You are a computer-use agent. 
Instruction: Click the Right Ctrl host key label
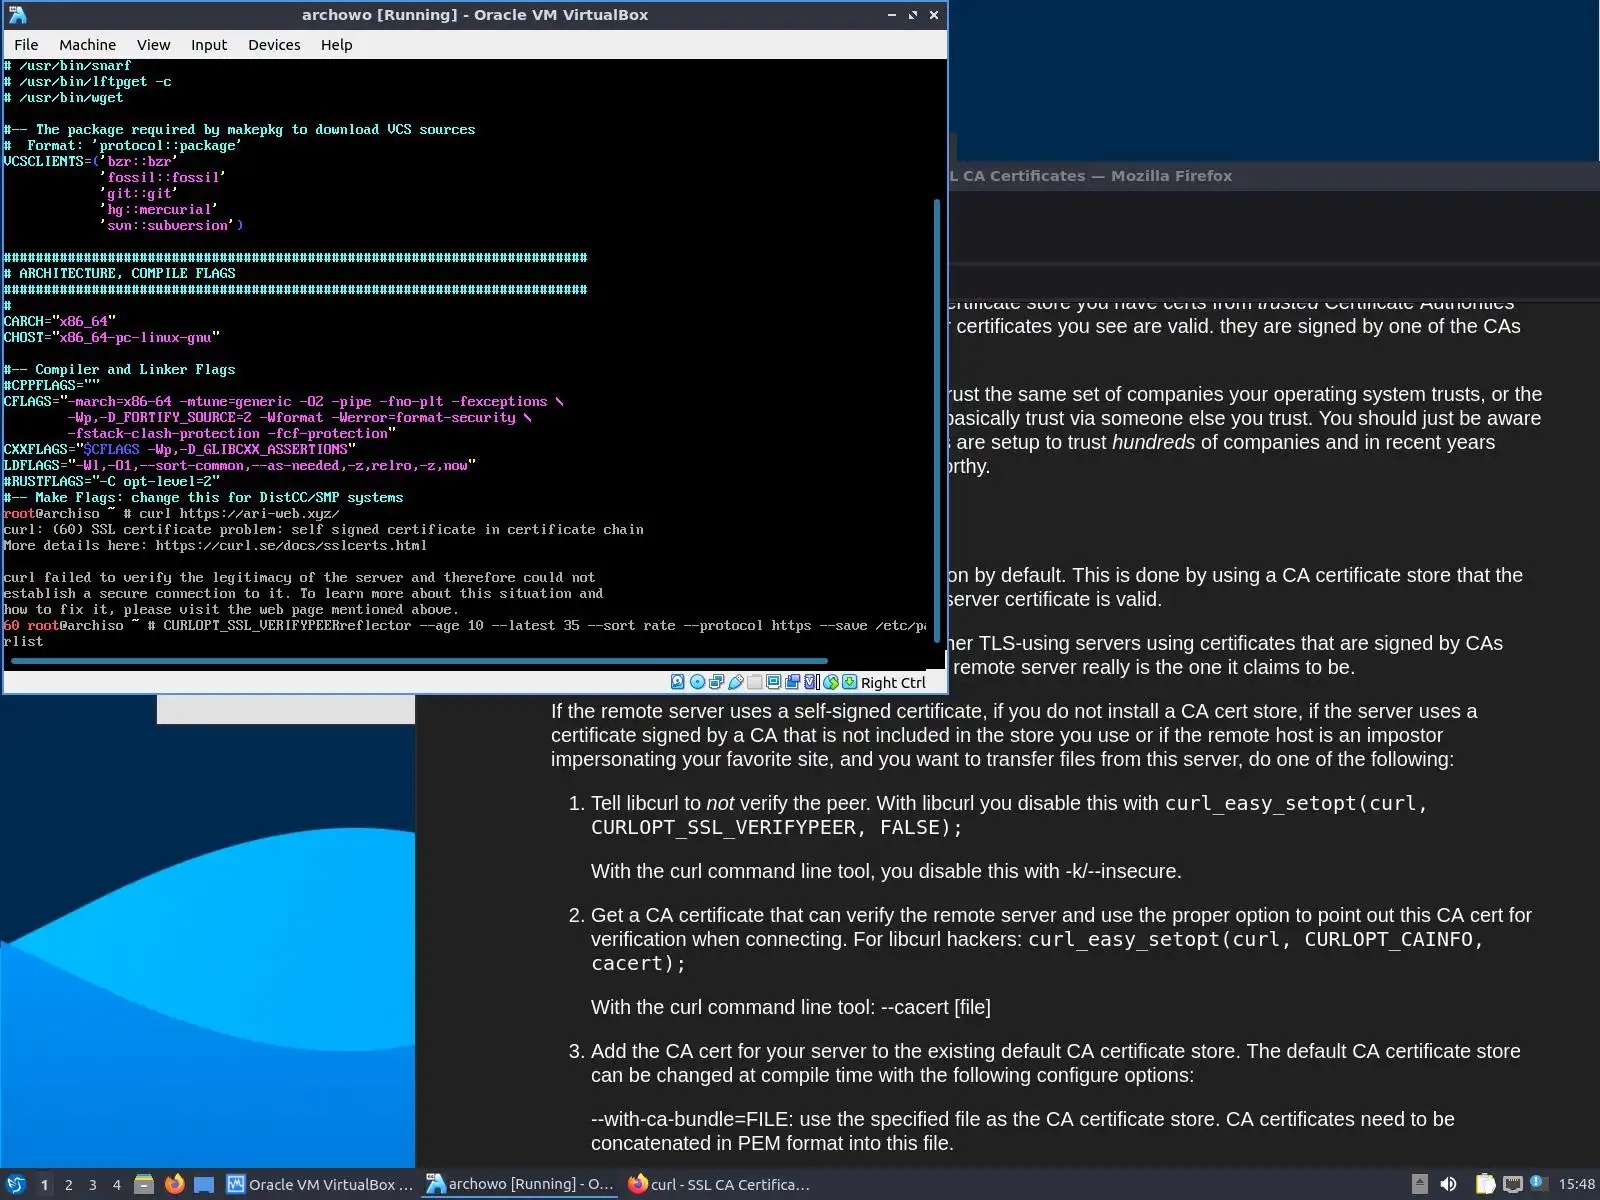click(x=893, y=683)
